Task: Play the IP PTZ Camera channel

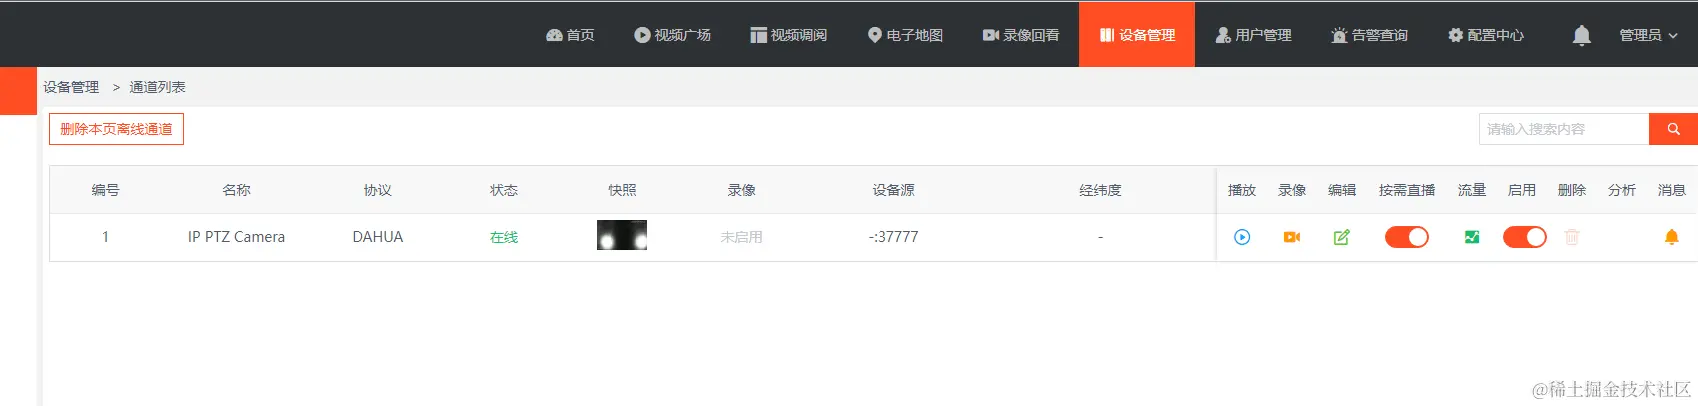Action: [1242, 237]
